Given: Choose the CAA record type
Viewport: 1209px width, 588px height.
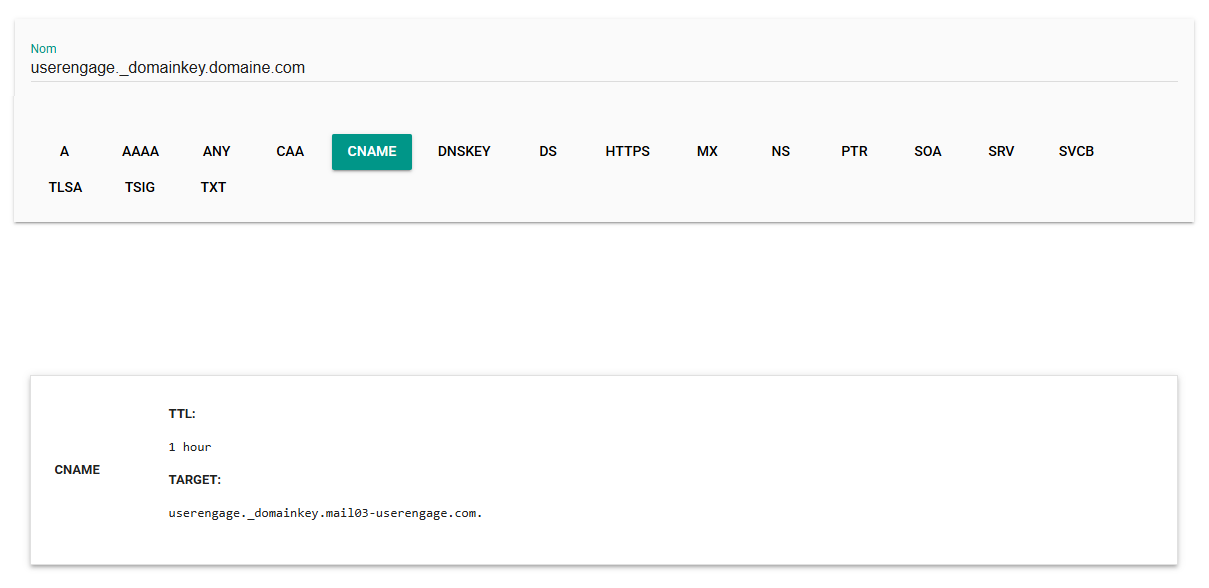Looking at the screenshot, I should (290, 152).
